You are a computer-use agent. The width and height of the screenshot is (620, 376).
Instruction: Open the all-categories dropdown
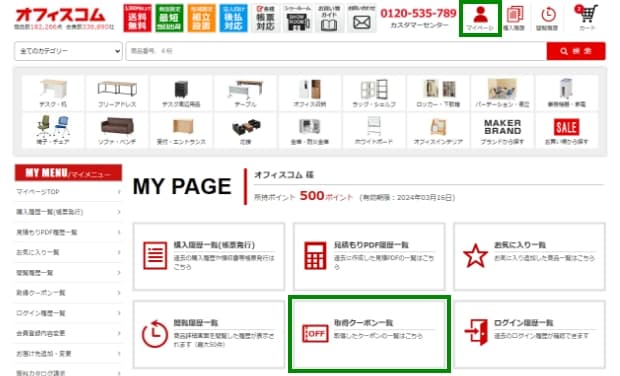pos(68,51)
